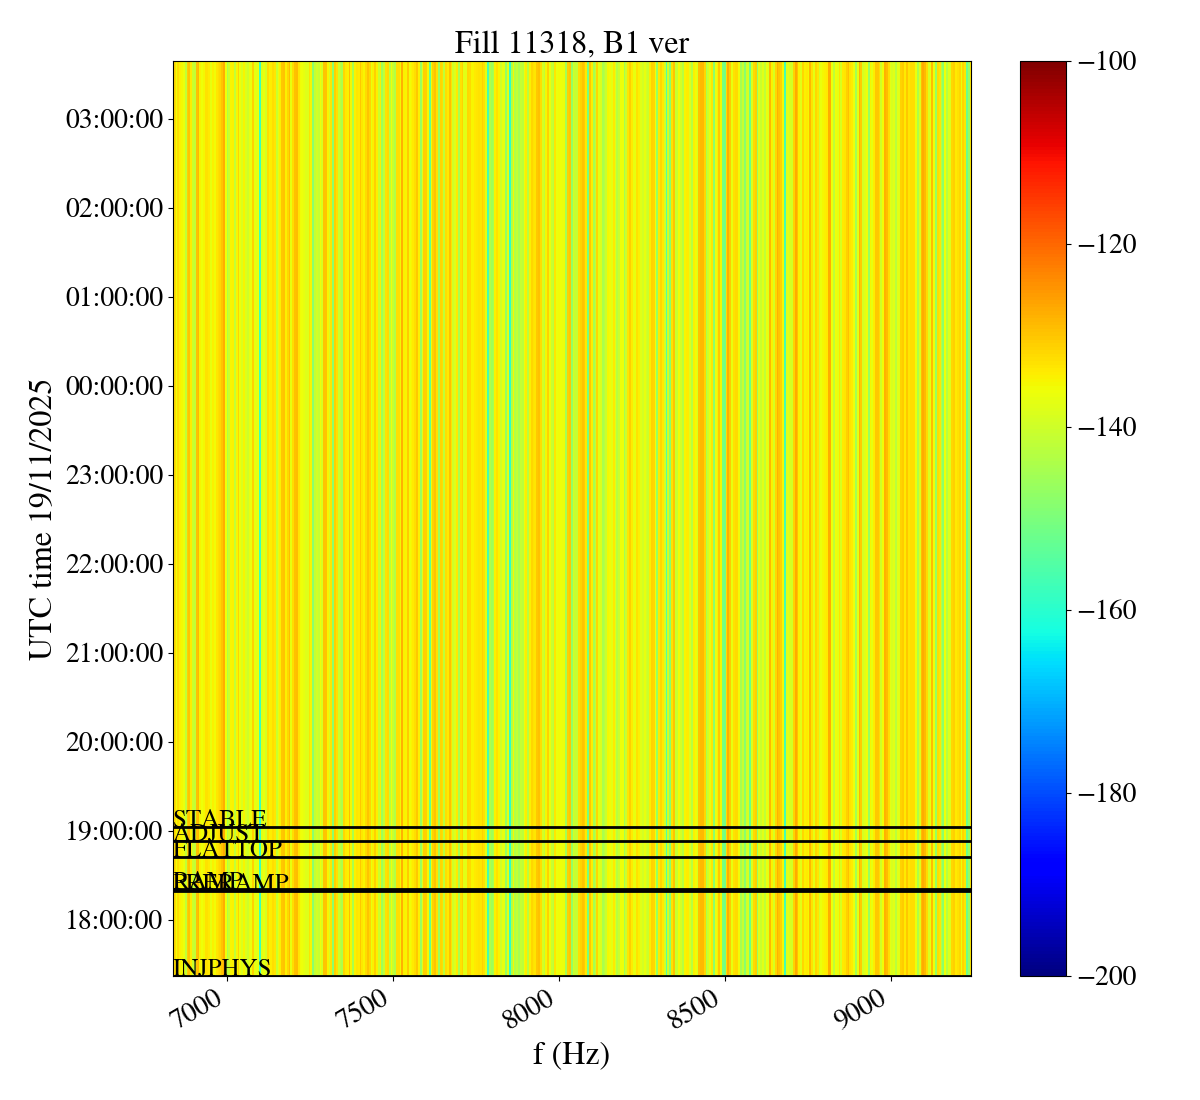This screenshot has width=1200, height=1100.
Task: Click the 03:00:00 y-axis tick label
Action: (x=114, y=120)
